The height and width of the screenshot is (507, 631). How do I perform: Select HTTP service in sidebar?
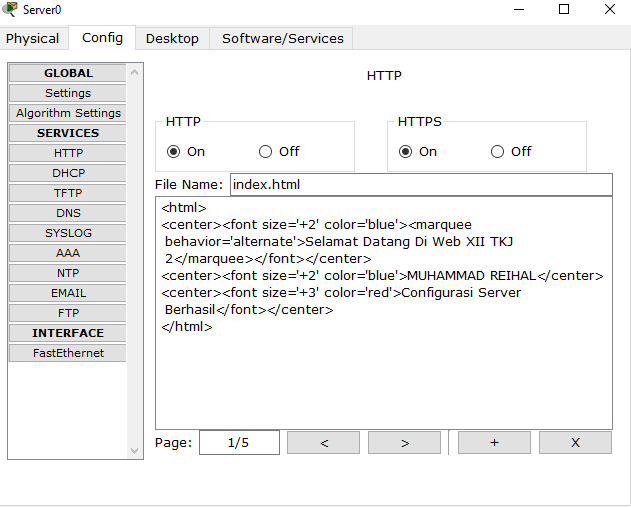[x=68, y=153]
